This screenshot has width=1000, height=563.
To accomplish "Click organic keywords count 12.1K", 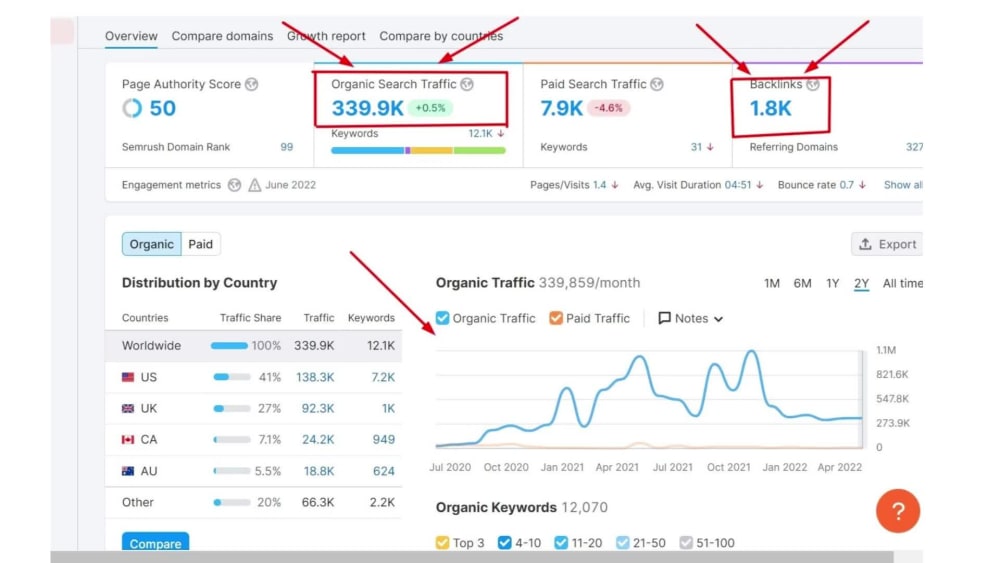I will click(480, 133).
